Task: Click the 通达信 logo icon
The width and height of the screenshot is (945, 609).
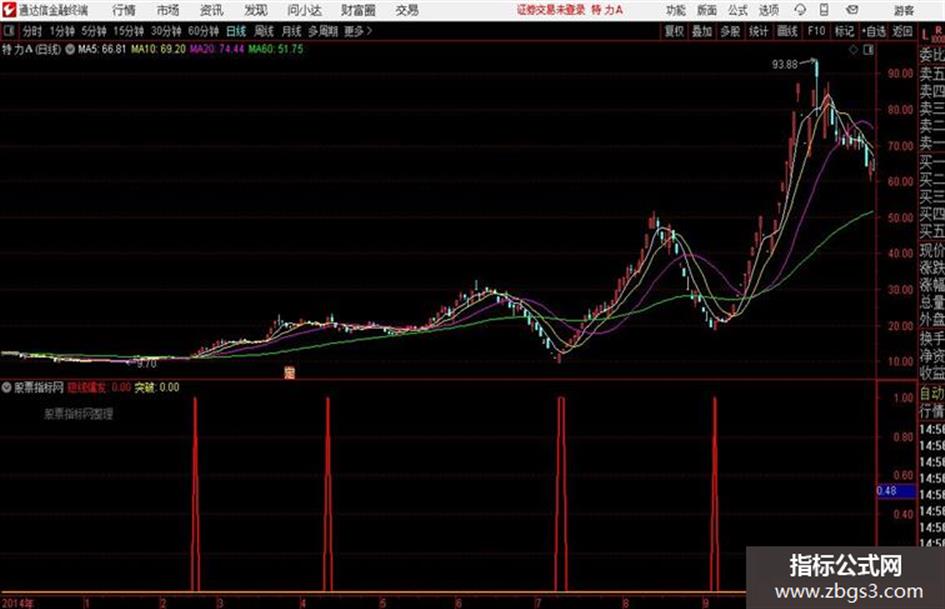Action: click(x=9, y=10)
